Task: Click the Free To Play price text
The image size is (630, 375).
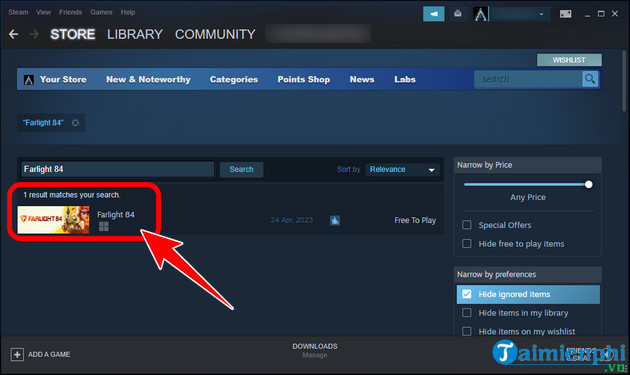Action: [415, 220]
